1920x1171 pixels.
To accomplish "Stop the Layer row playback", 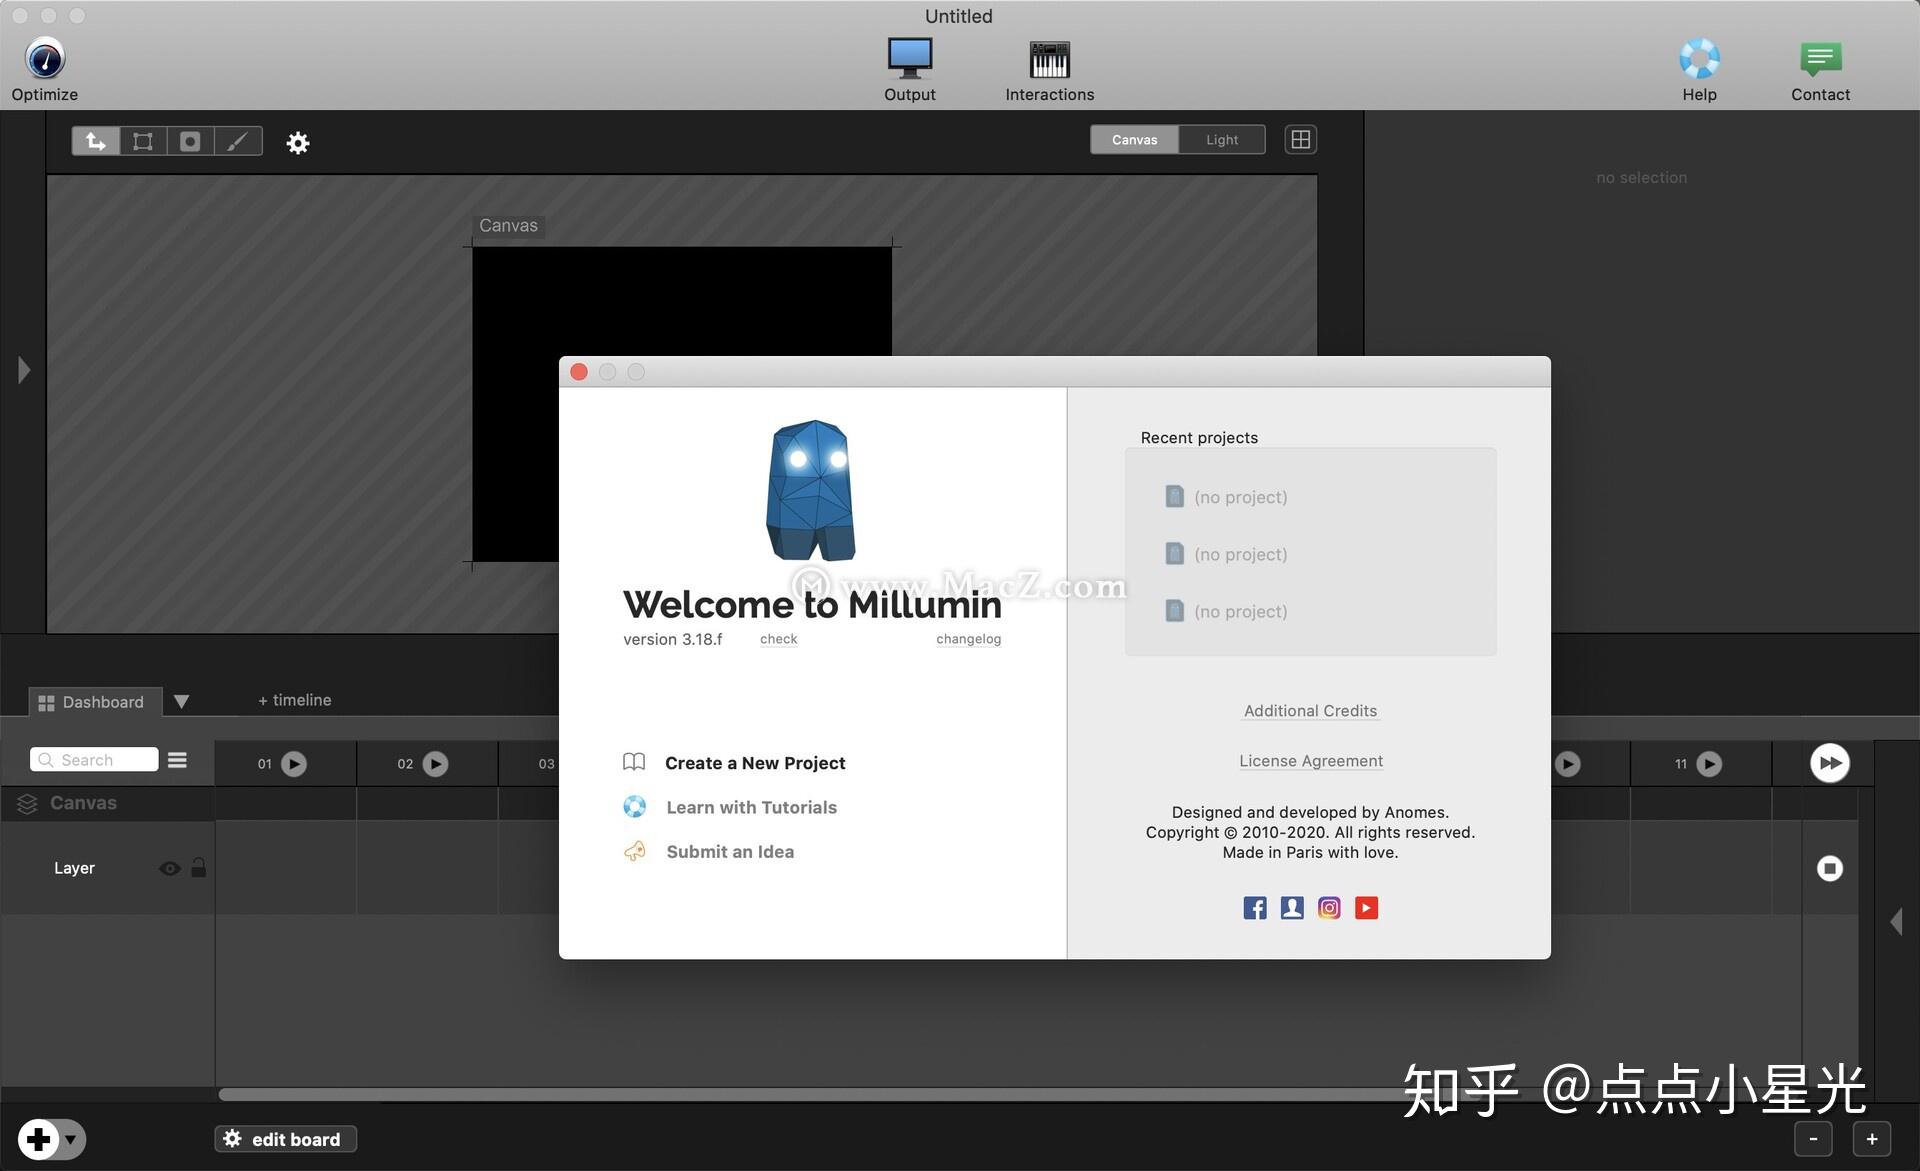I will tap(1830, 868).
